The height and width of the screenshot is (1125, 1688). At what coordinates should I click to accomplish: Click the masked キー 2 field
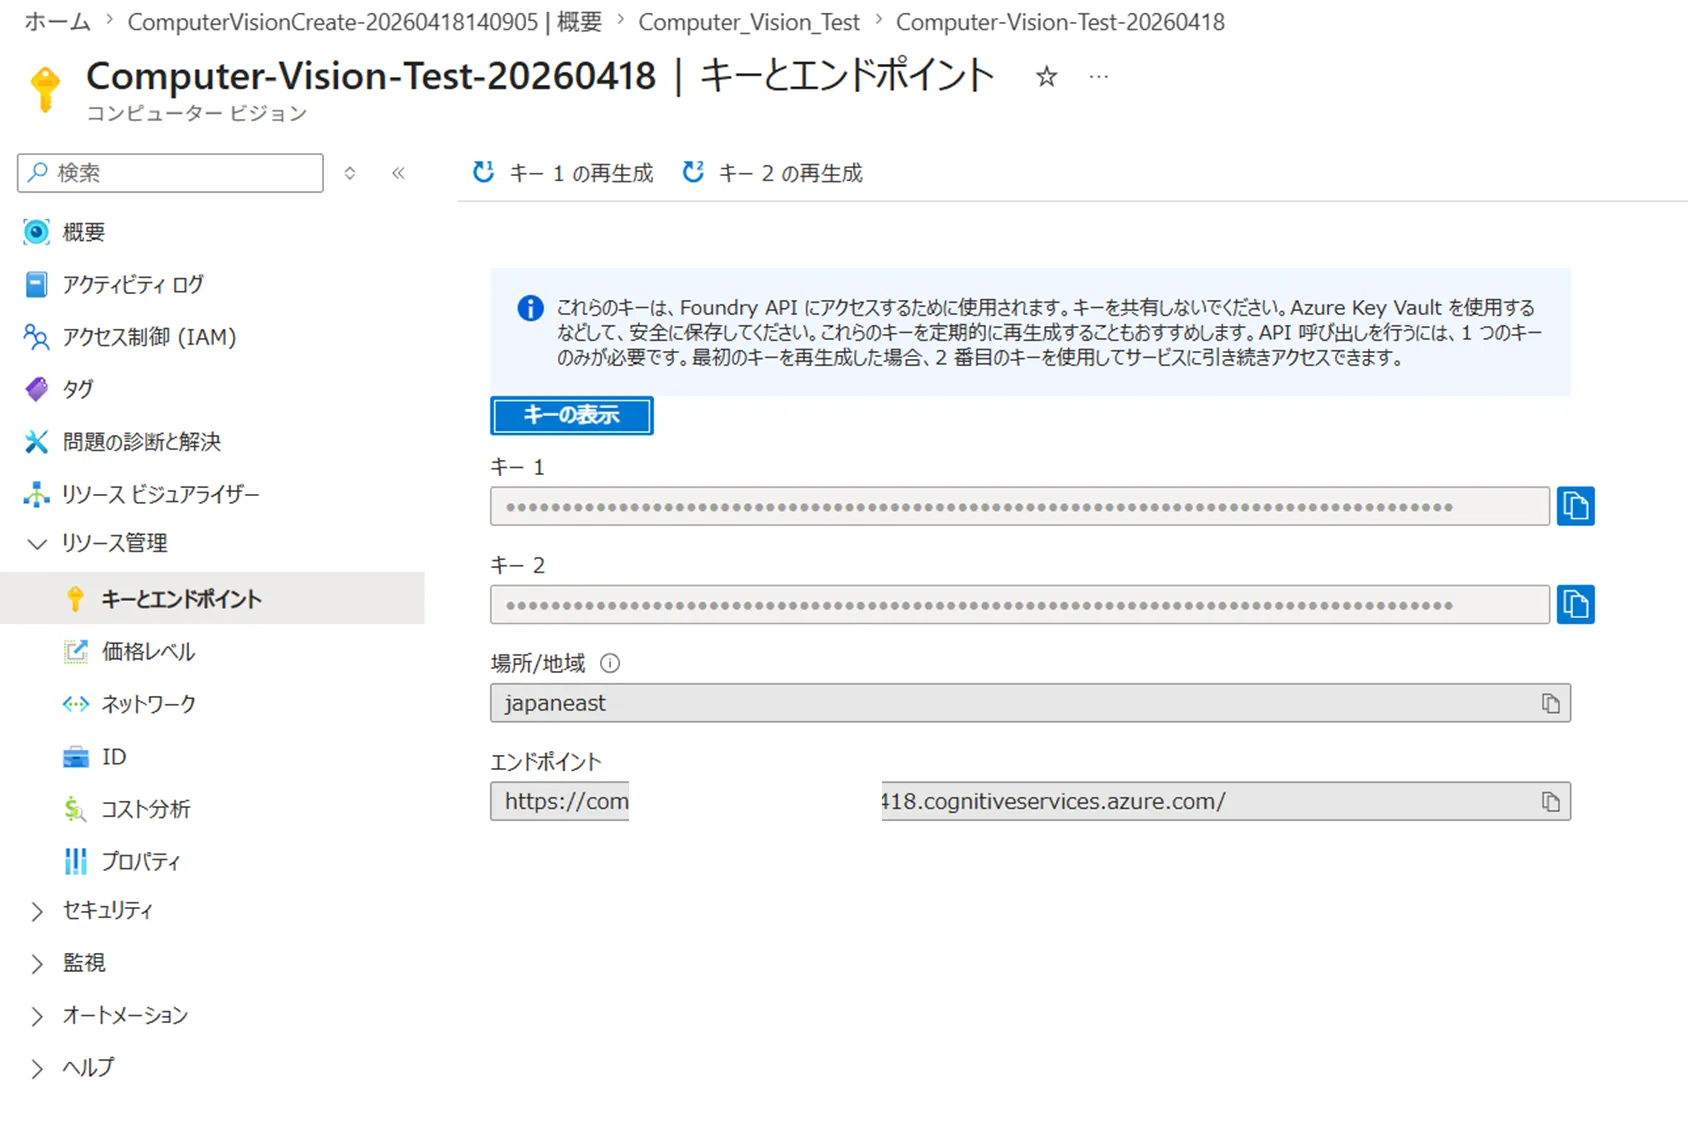1020,604
